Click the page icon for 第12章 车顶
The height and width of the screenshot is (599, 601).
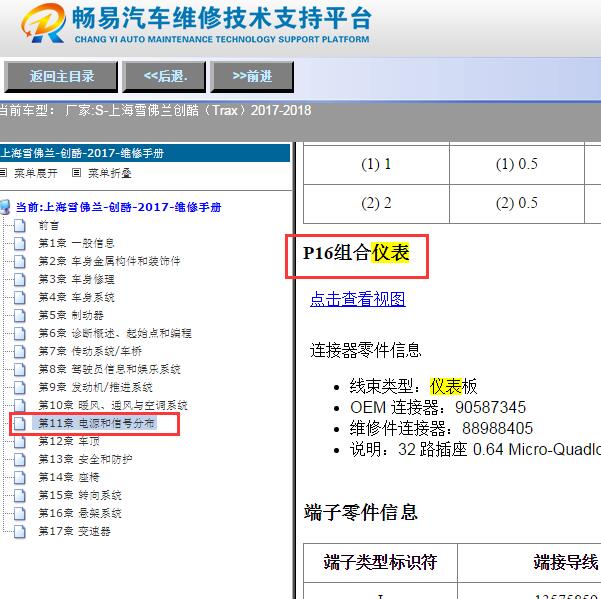pos(20,441)
